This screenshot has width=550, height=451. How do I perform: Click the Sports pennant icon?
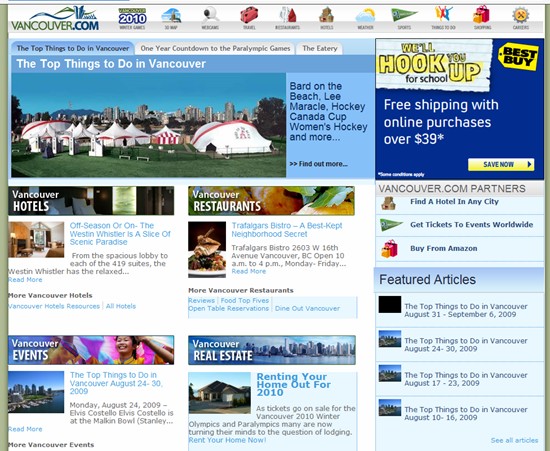click(404, 18)
